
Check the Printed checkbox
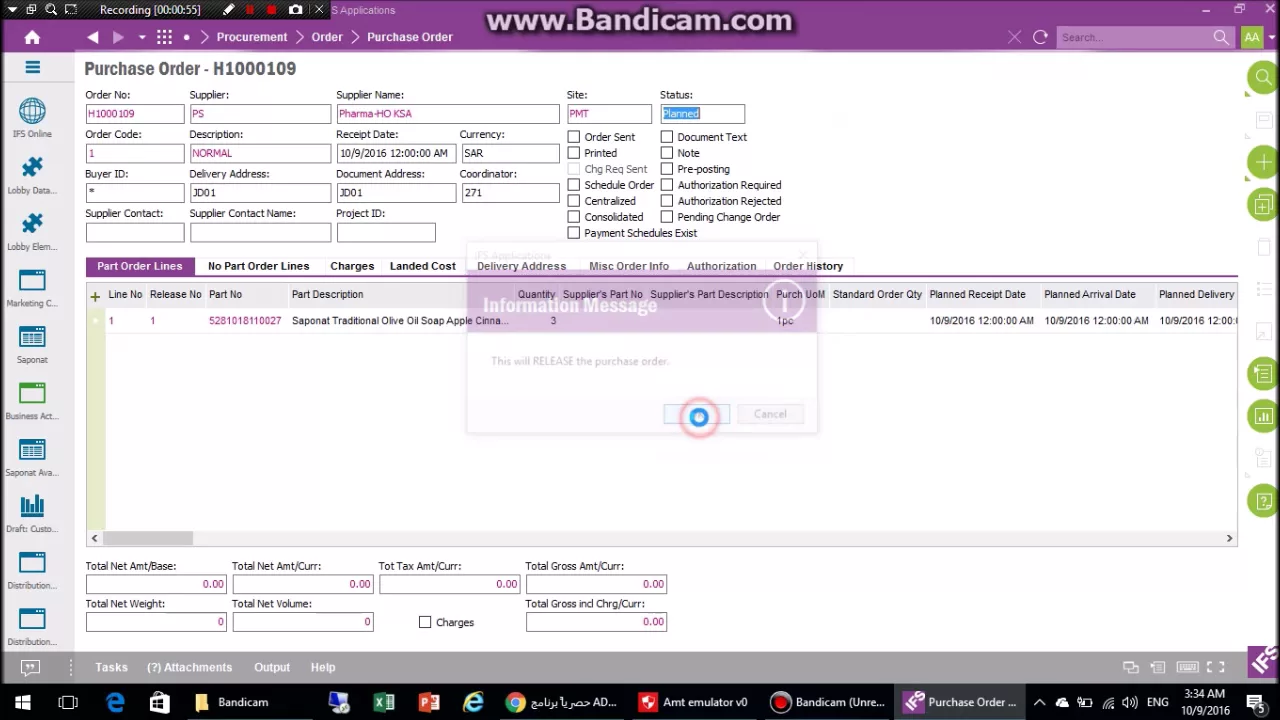point(574,153)
